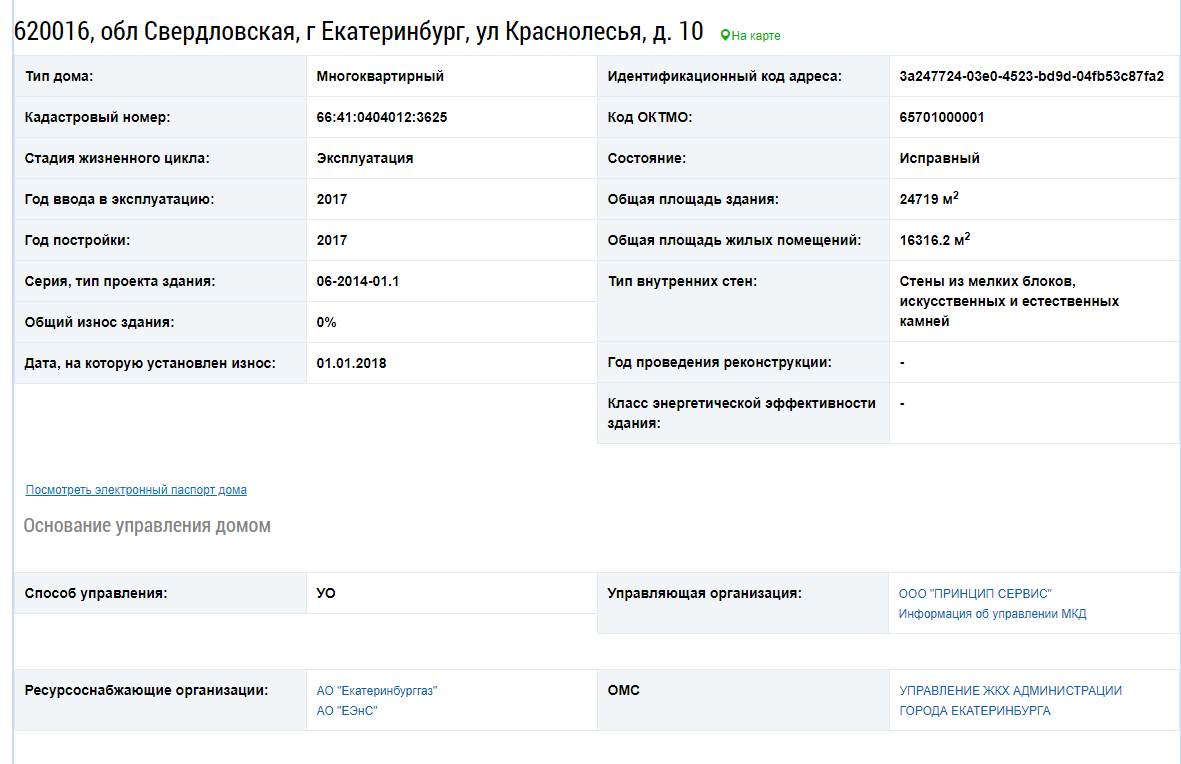Click the green map pin icon
This screenshot has width=1181, height=764.
[724, 35]
